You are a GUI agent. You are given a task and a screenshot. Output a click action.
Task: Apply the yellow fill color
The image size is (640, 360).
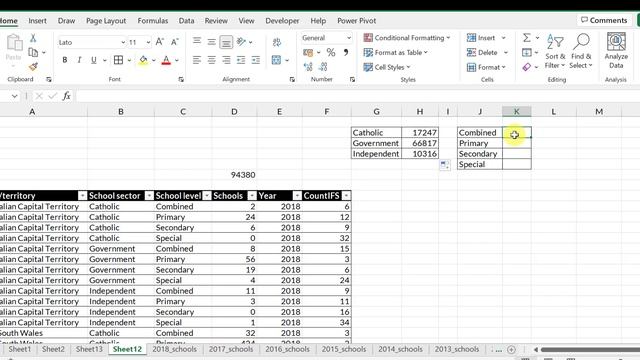point(143,60)
